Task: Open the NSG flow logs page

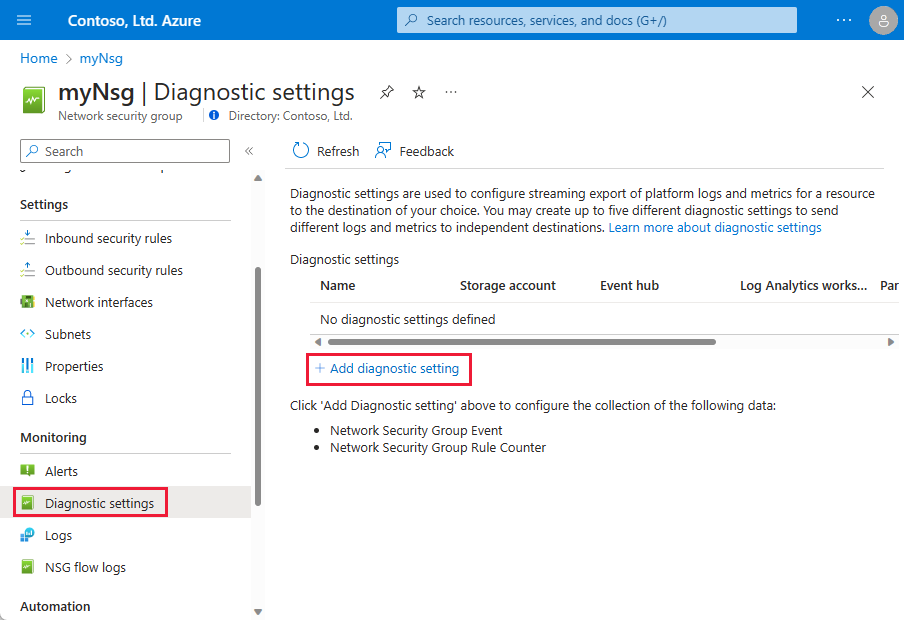Action: [x=85, y=567]
